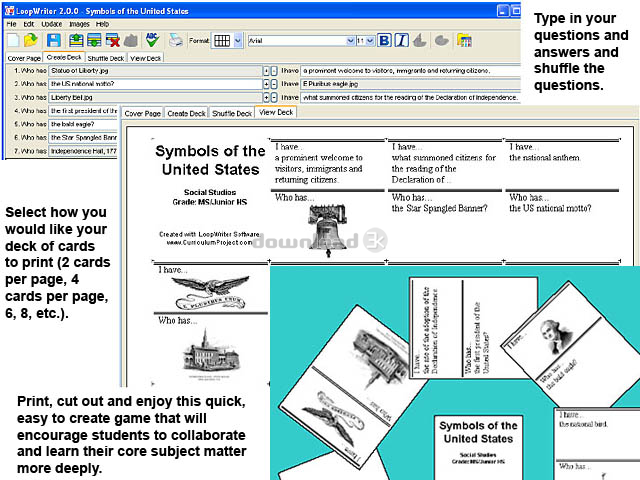
Task: Click plus button on row 3
Action: (x=266, y=98)
